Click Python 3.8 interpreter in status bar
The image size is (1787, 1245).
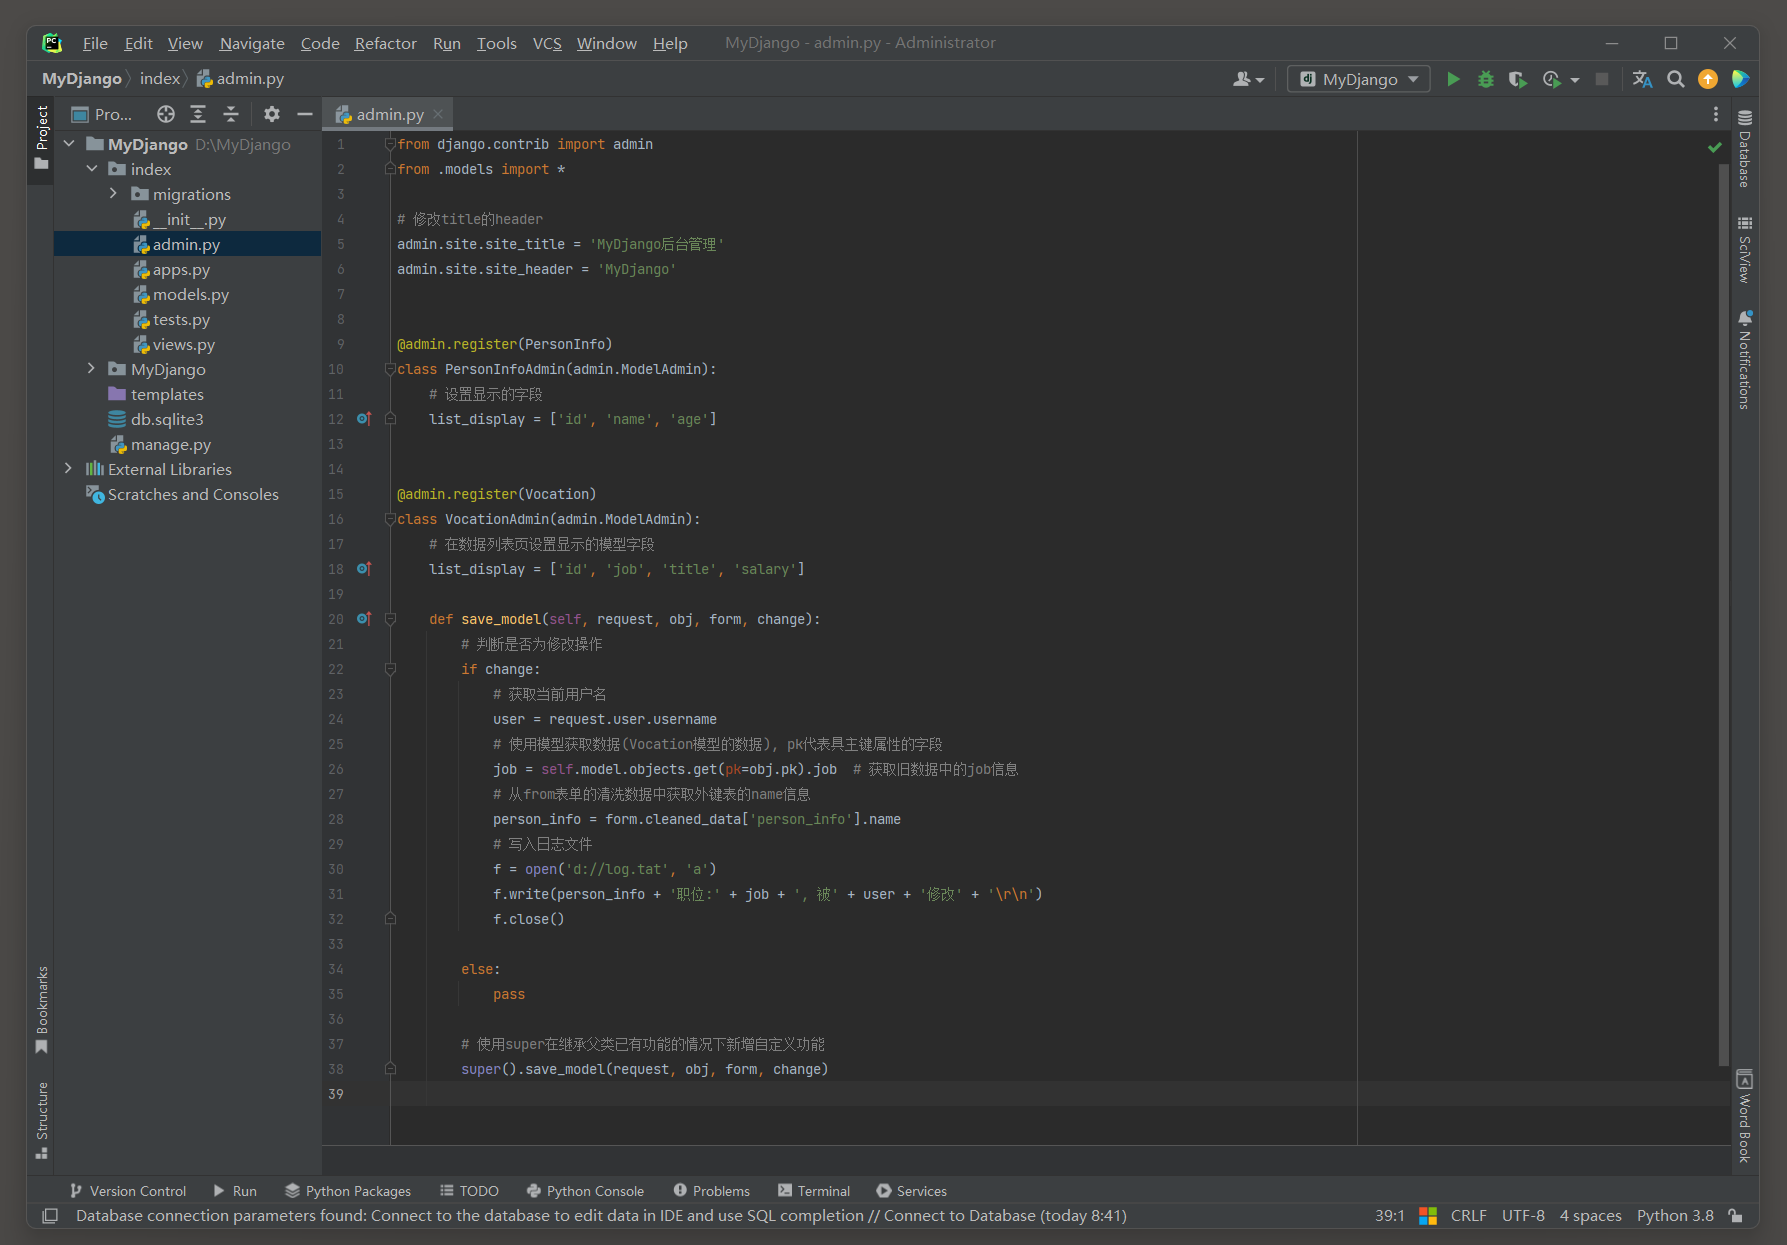point(1674,1216)
